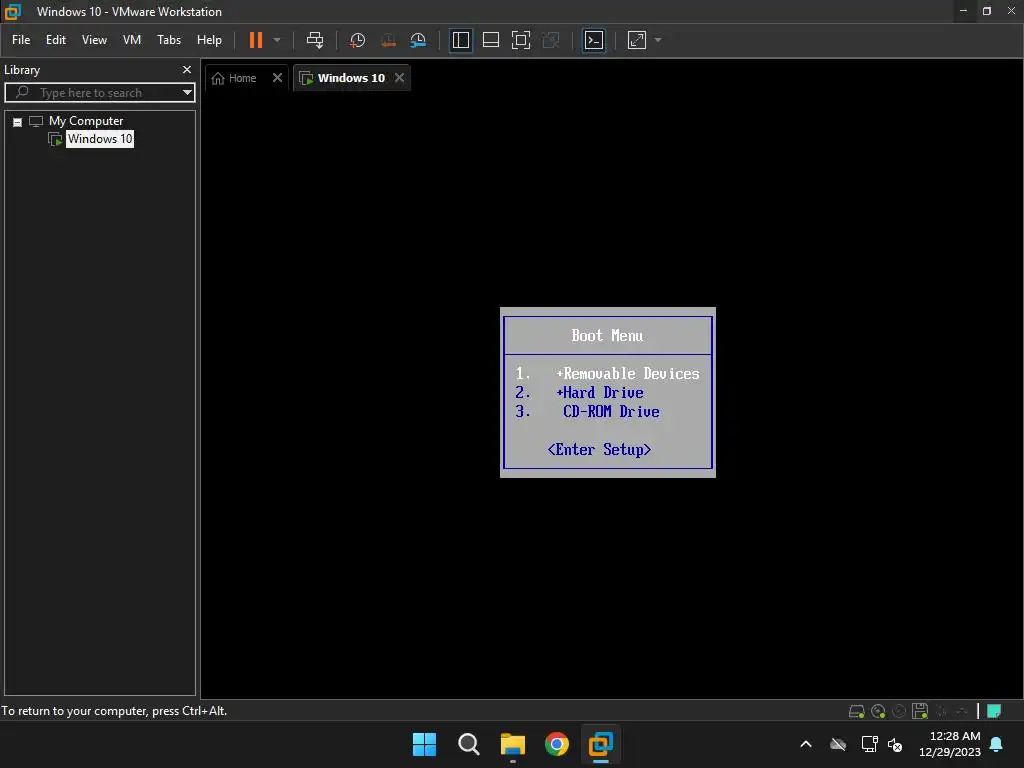Click the OneDrive tray icon
1024x768 pixels.
[838, 744]
